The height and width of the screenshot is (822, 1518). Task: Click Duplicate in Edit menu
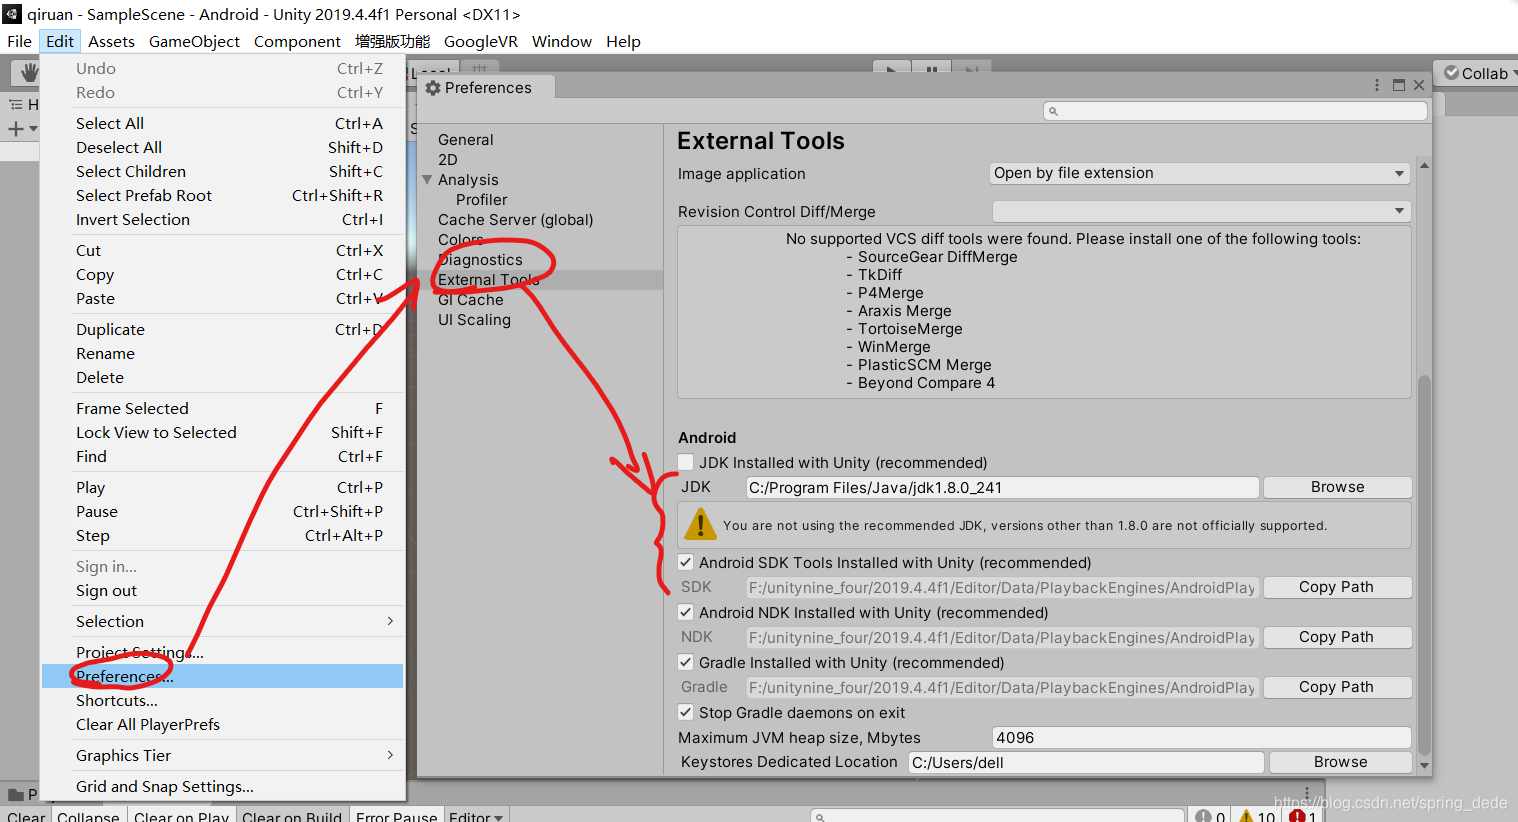click(x=222, y=329)
